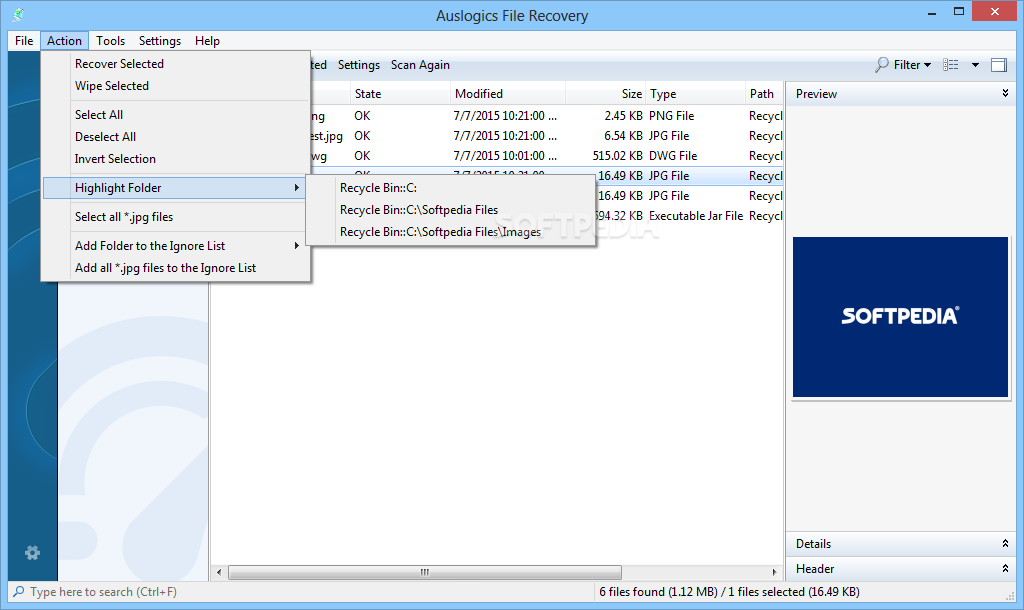Expand the Header panel chevron

pyautogui.click(x=1005, y=568)
